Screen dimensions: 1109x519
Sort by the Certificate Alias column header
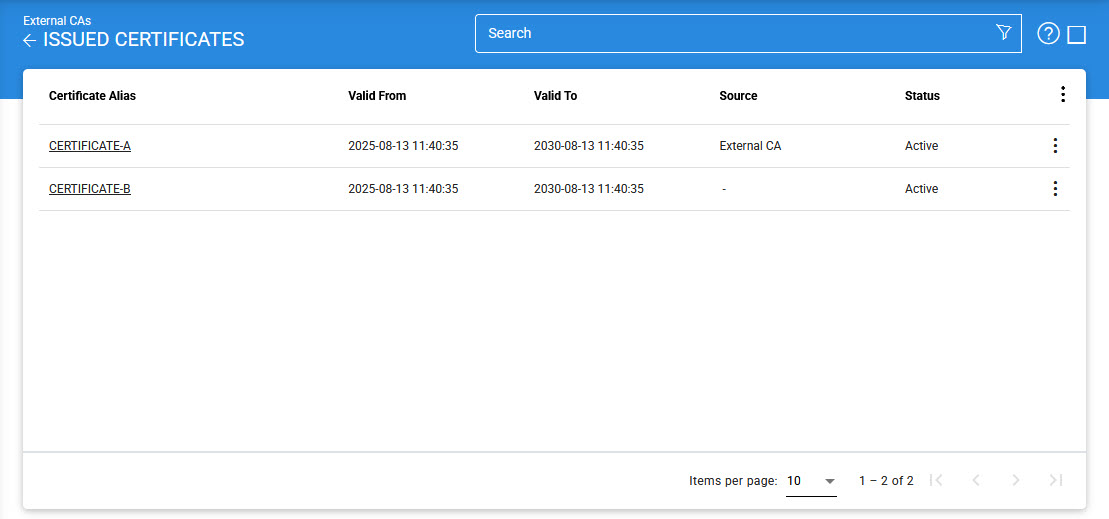(x=92, y=96)
